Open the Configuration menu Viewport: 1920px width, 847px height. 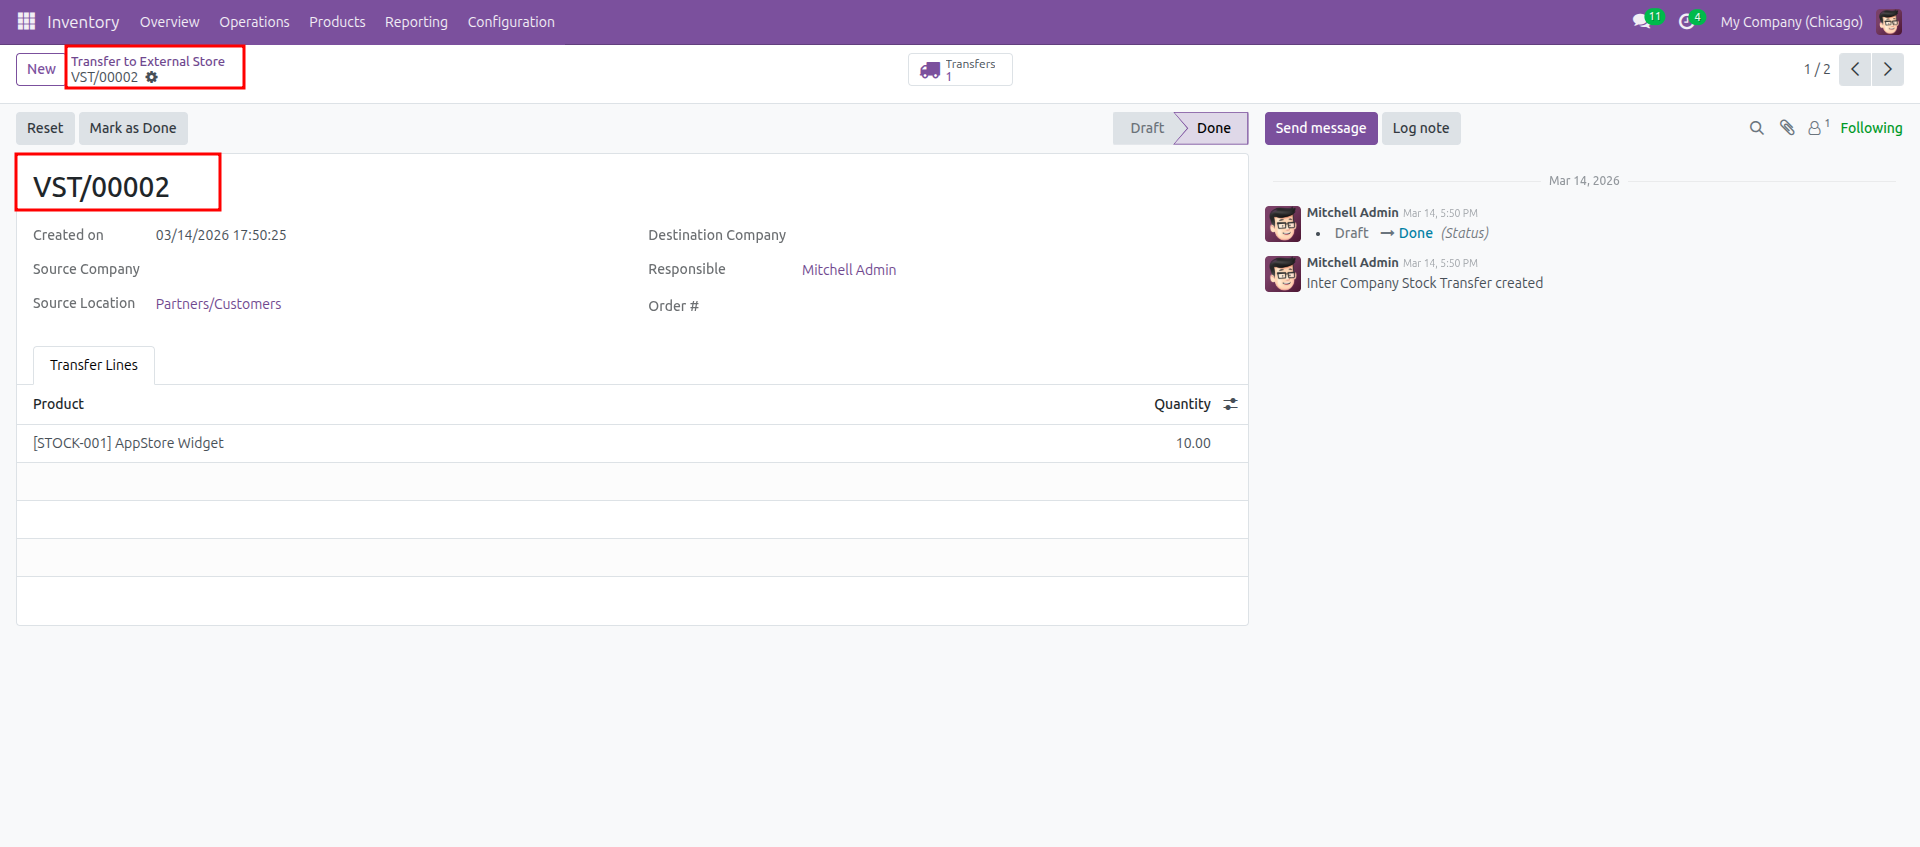[511, 22]
